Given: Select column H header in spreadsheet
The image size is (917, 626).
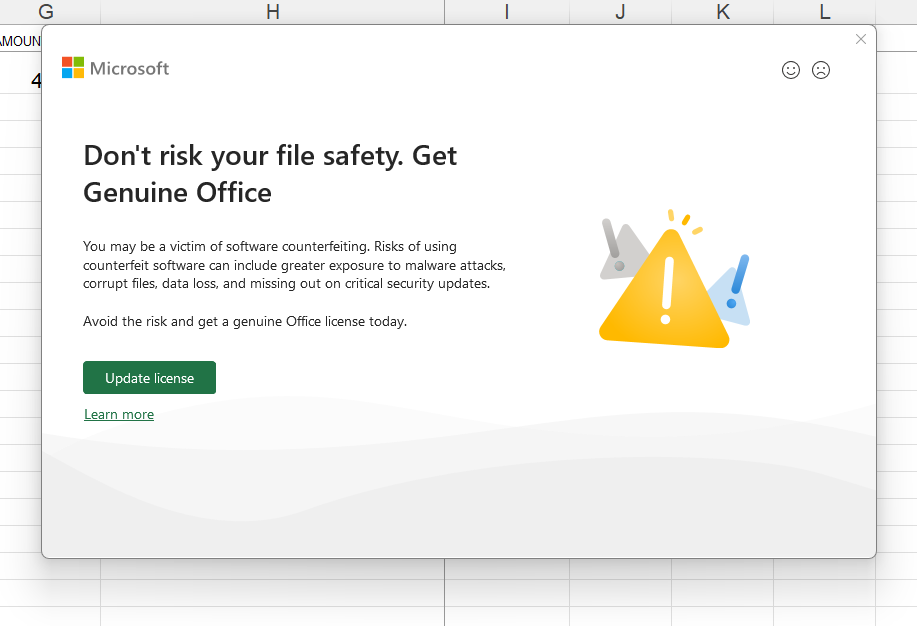Looking at the screenshot, I should point(273,12).
